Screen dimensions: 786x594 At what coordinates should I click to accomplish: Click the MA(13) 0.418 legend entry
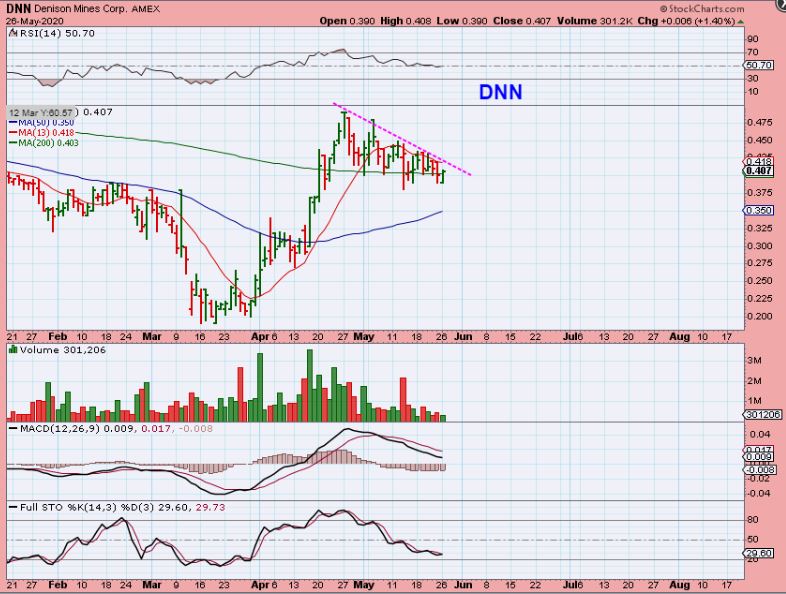click(42, 133)
